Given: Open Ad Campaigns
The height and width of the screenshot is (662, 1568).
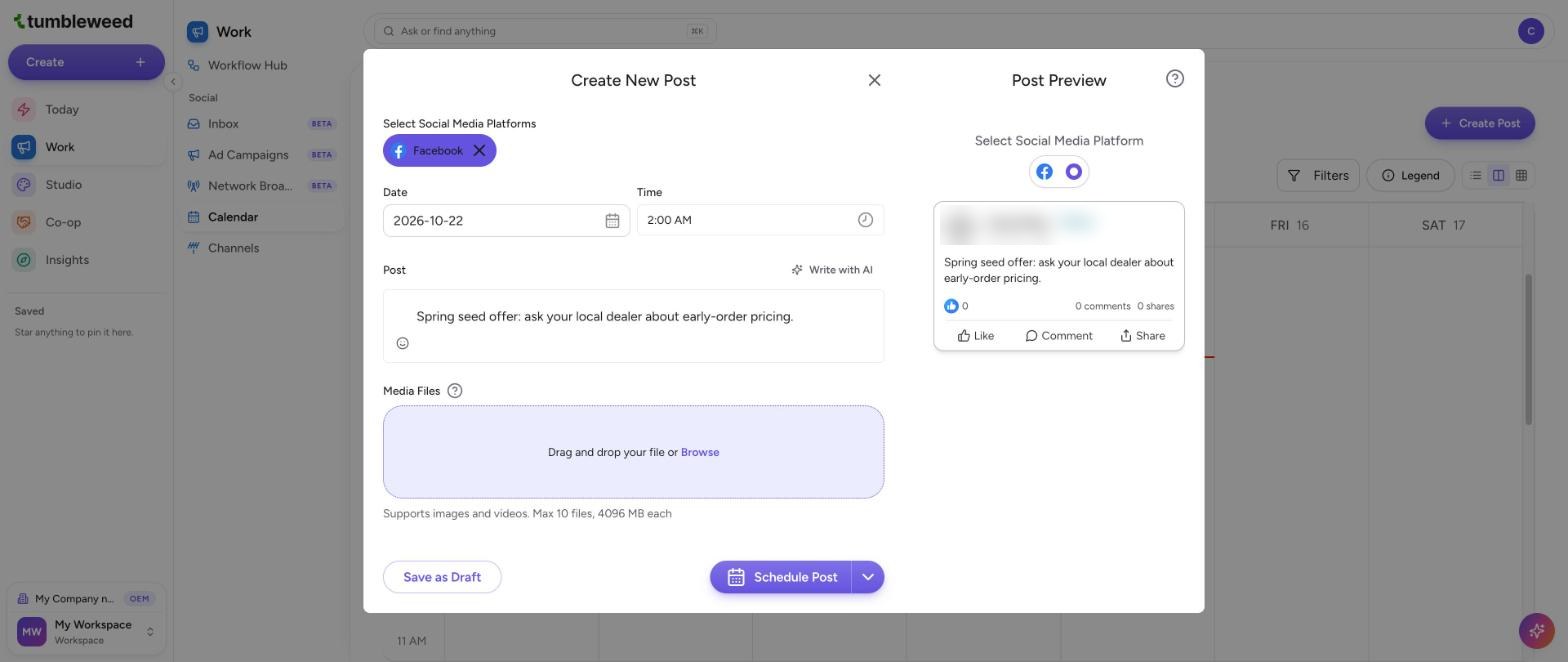Looking at the screenshot, I should pyautogui.click(x=264, y=155).
